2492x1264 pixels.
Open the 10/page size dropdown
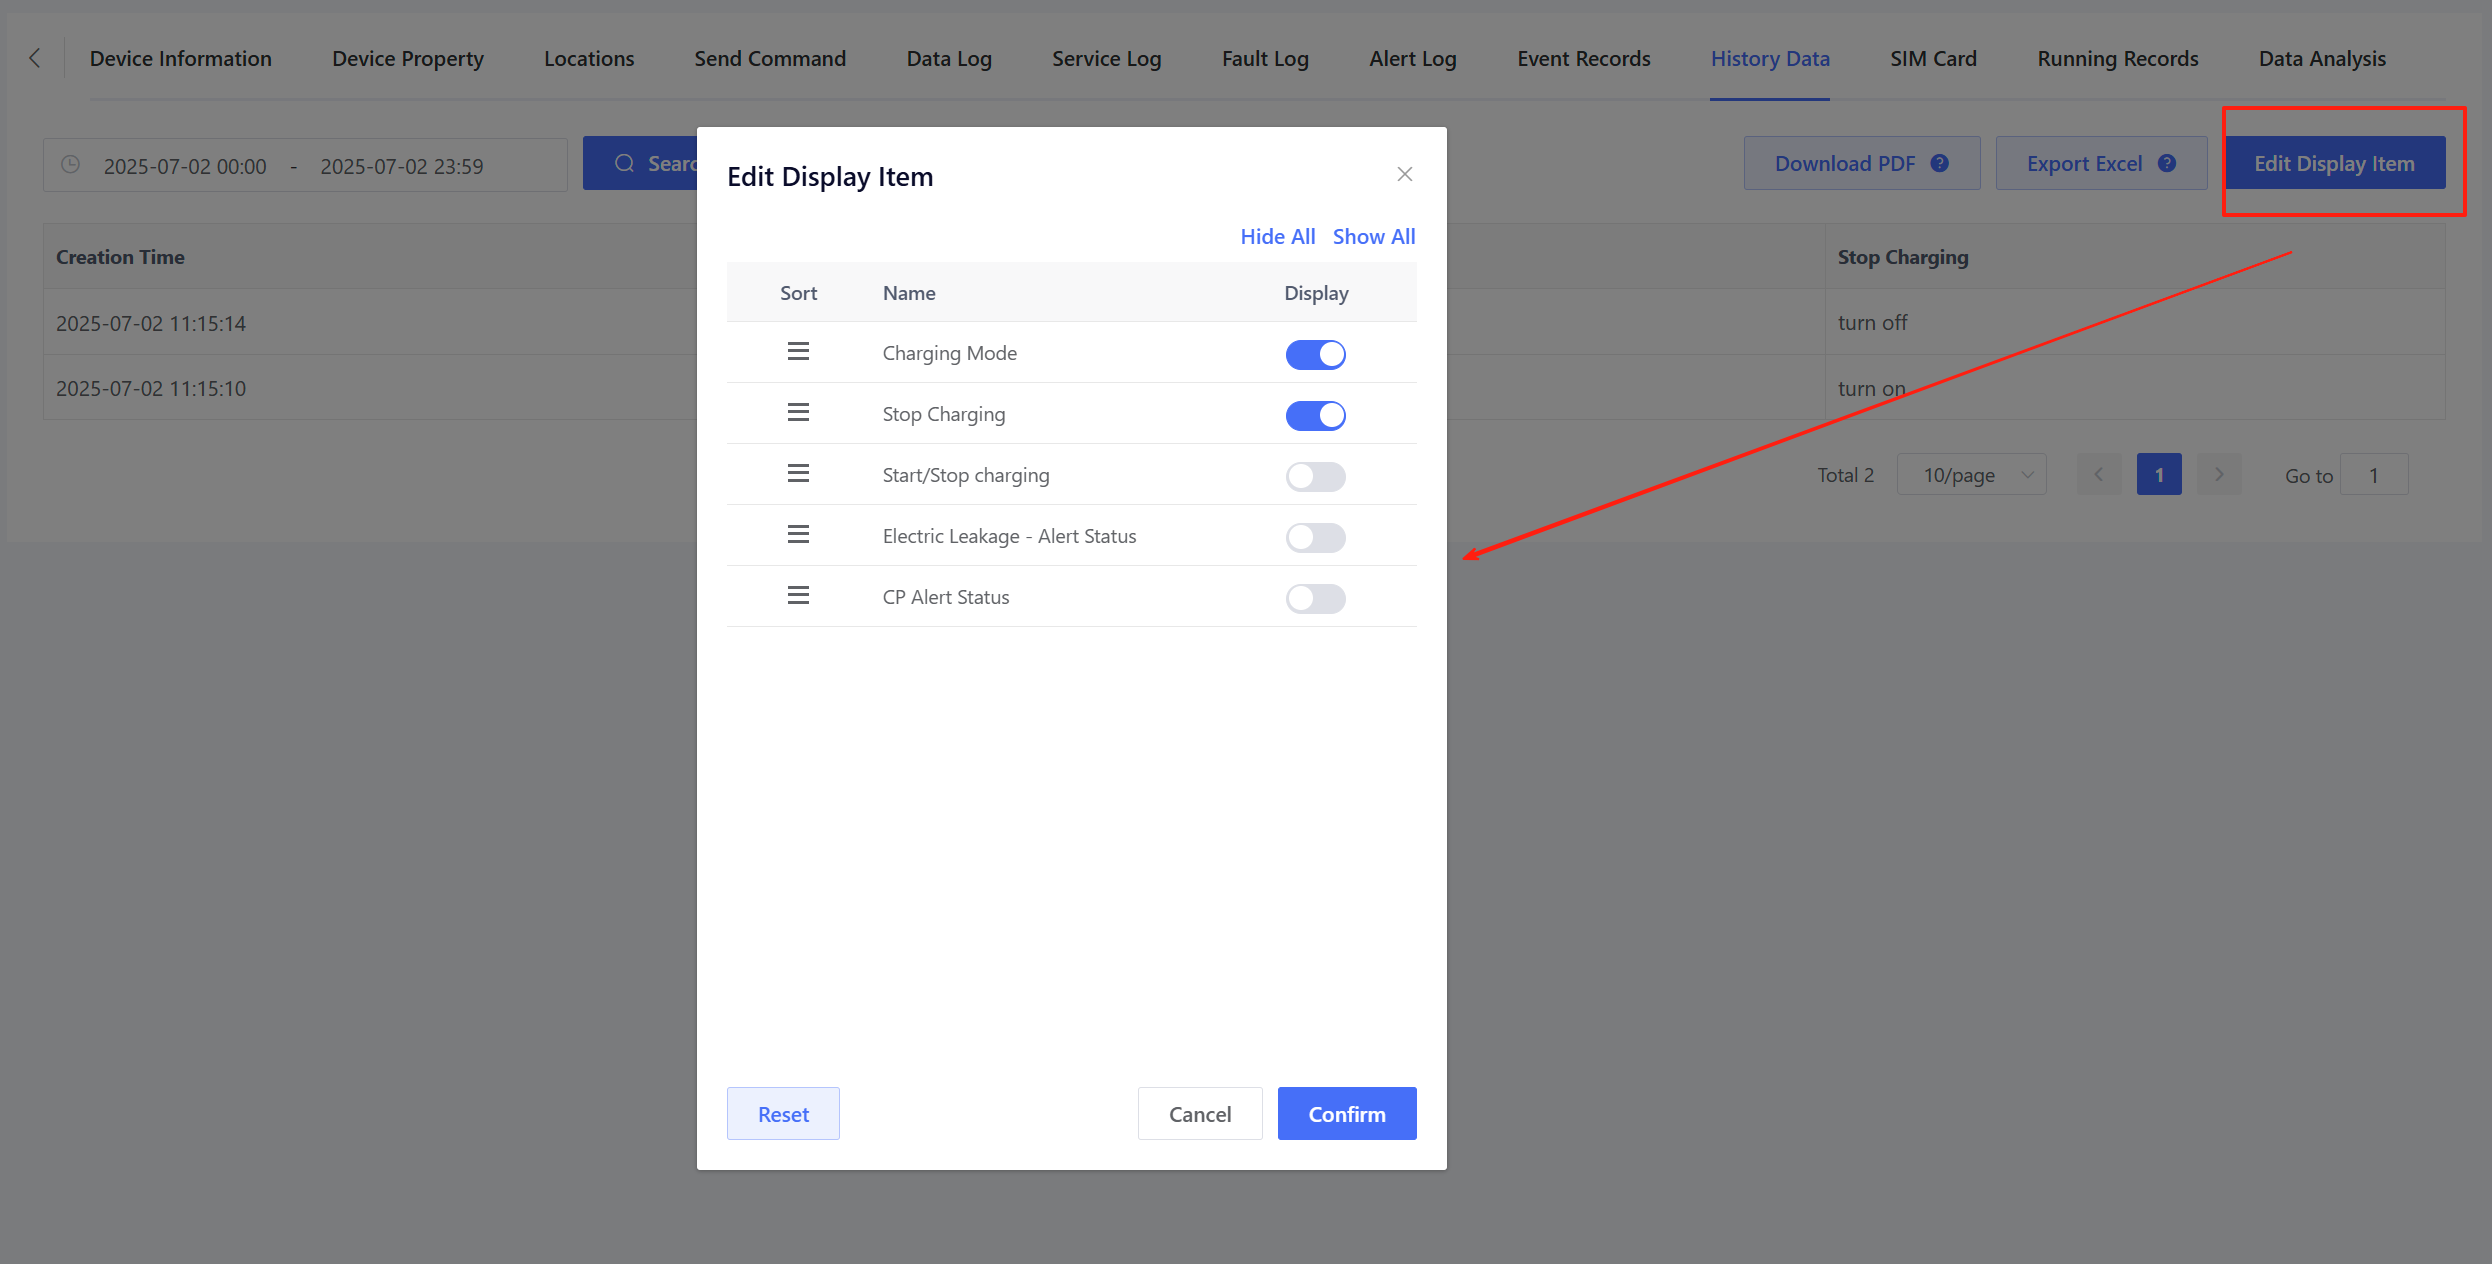coord(1971,475)
